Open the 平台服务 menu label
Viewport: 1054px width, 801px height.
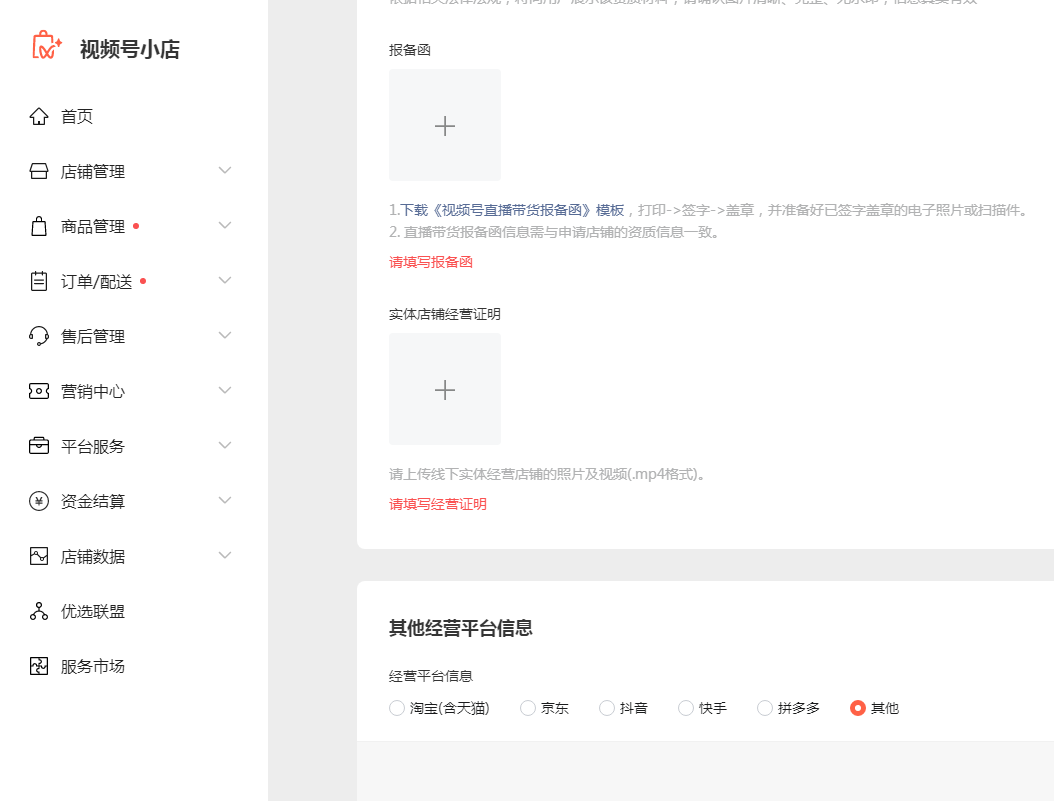(x=93, y=446)
